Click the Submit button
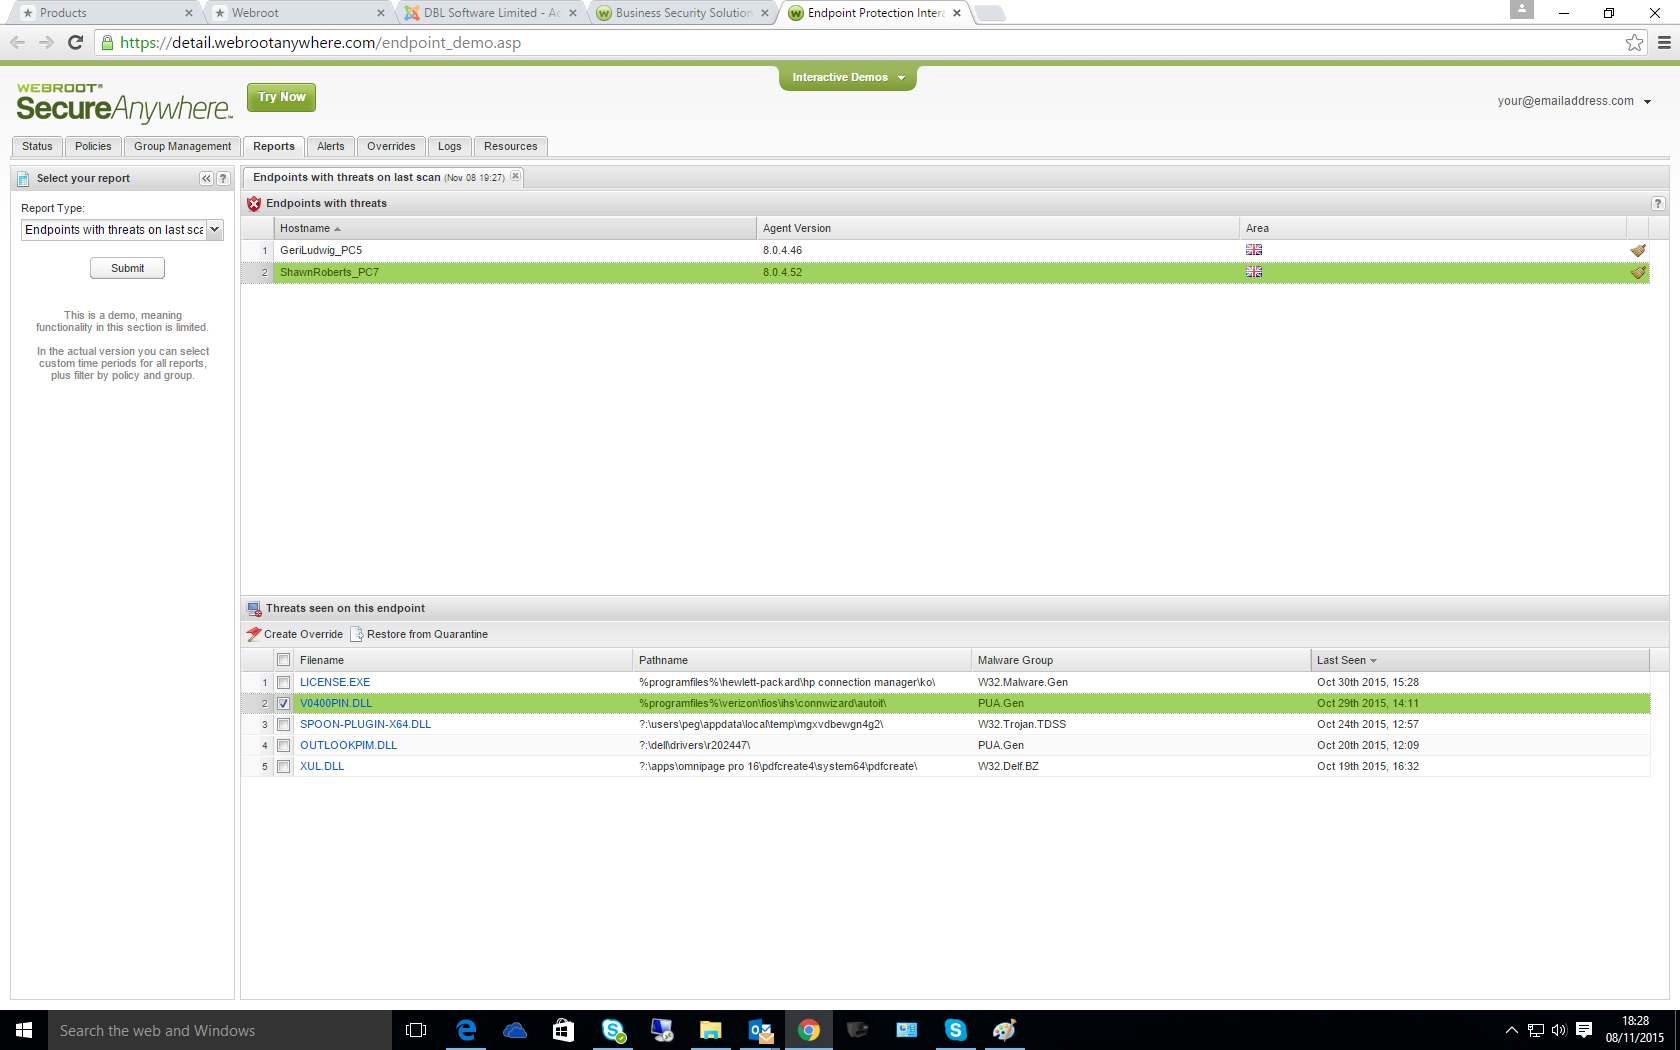The width and height of the screenshot is (1680, 1050). 127,268
